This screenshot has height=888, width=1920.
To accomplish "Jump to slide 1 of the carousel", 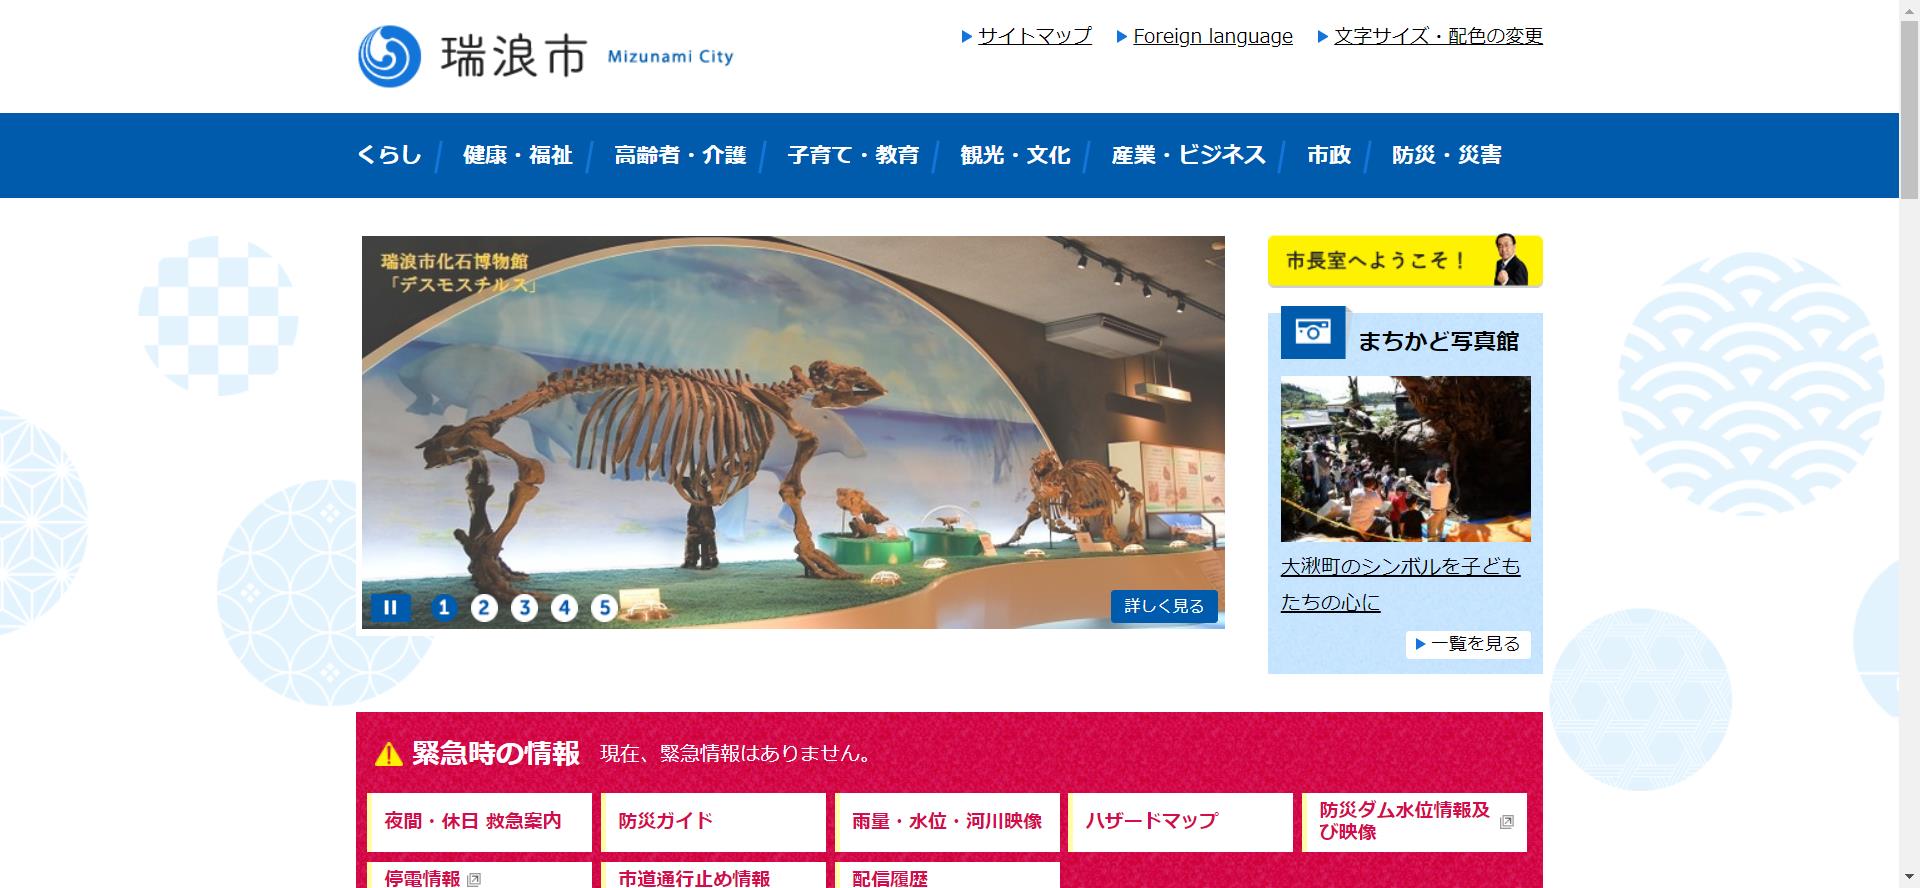I will click(x=444, y=607).
